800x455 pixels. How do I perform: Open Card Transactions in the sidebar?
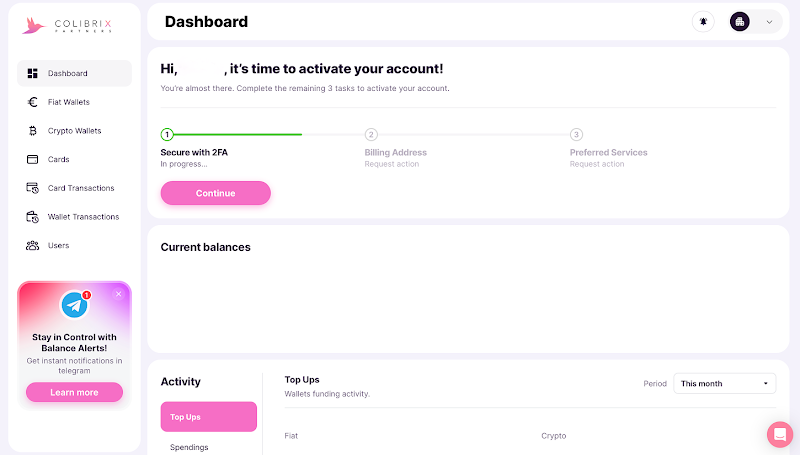click(80, 188)
